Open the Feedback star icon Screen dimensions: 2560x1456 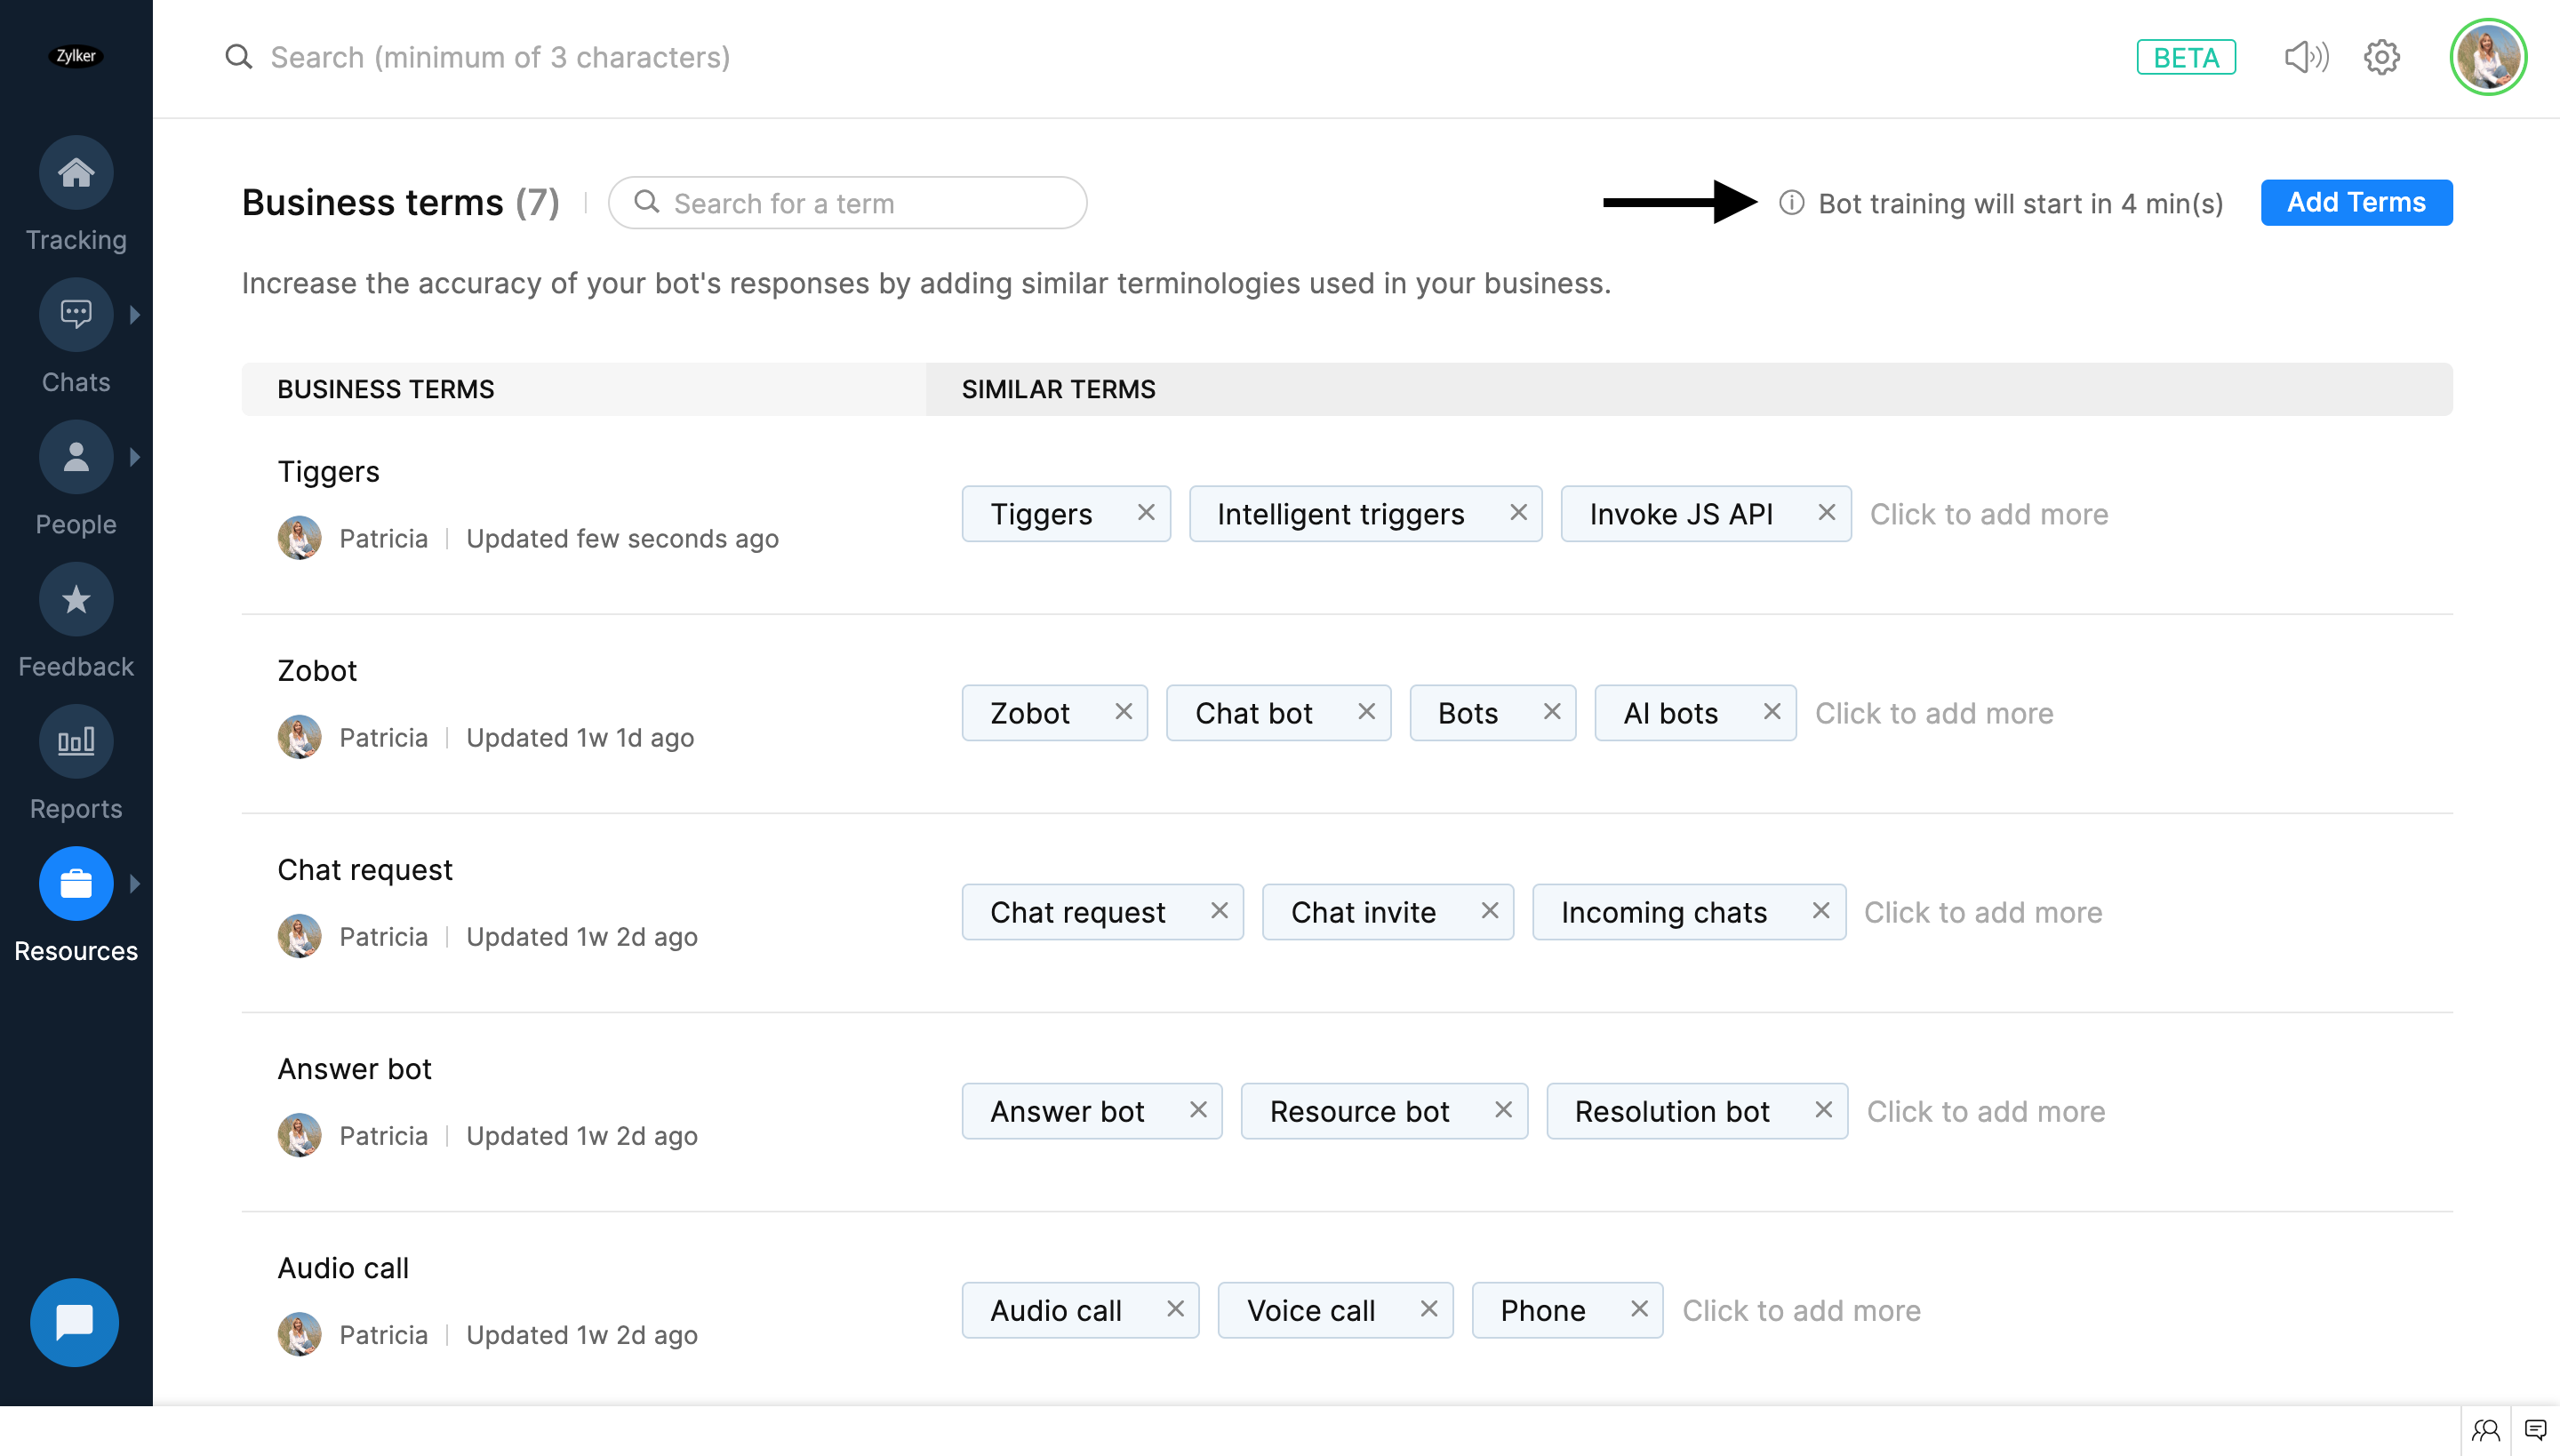click(76, 599)
